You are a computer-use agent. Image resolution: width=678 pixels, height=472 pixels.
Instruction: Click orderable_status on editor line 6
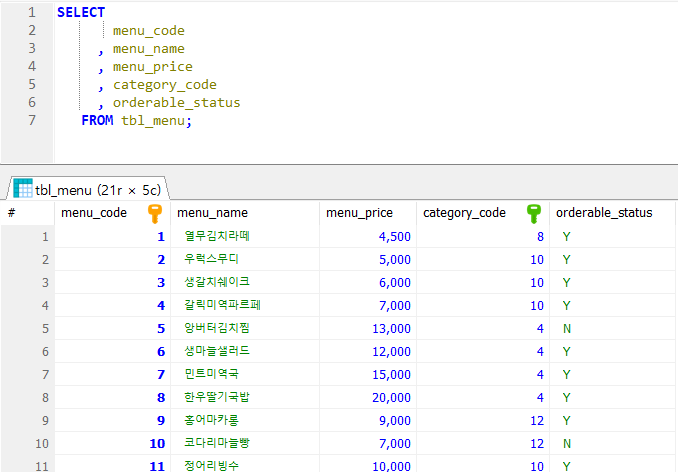tap(176, 102)
